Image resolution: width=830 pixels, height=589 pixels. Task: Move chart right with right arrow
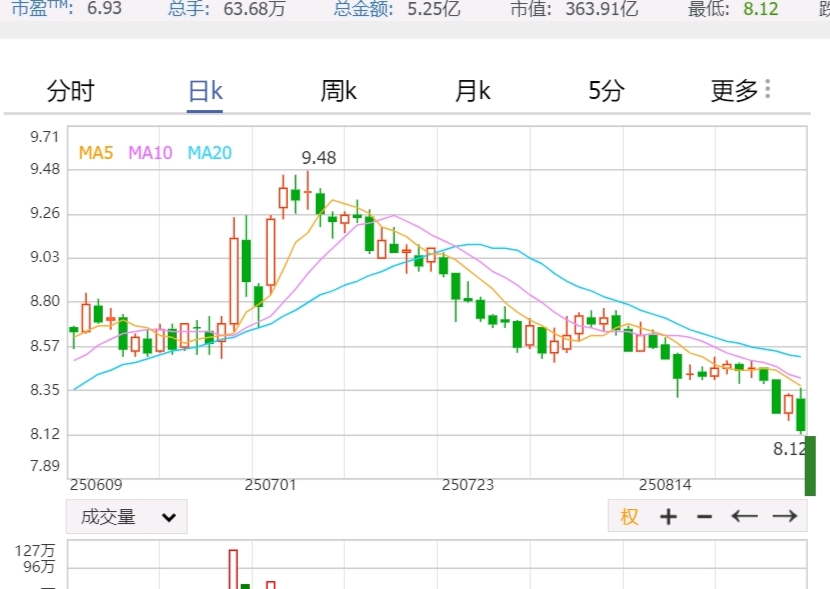784,516
